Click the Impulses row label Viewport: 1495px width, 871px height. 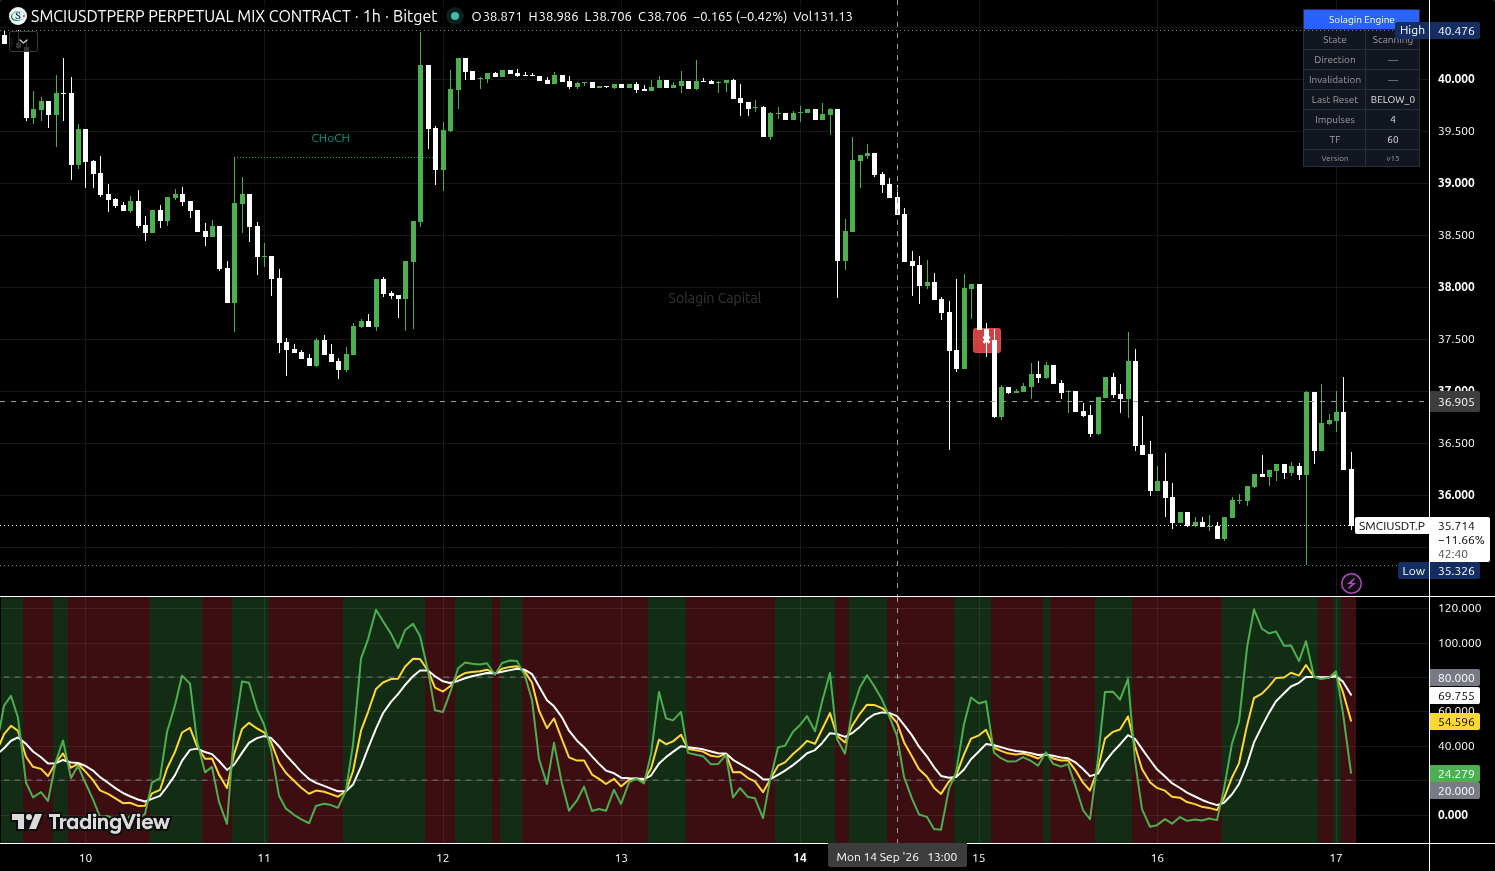click(x=1335, y=120)
